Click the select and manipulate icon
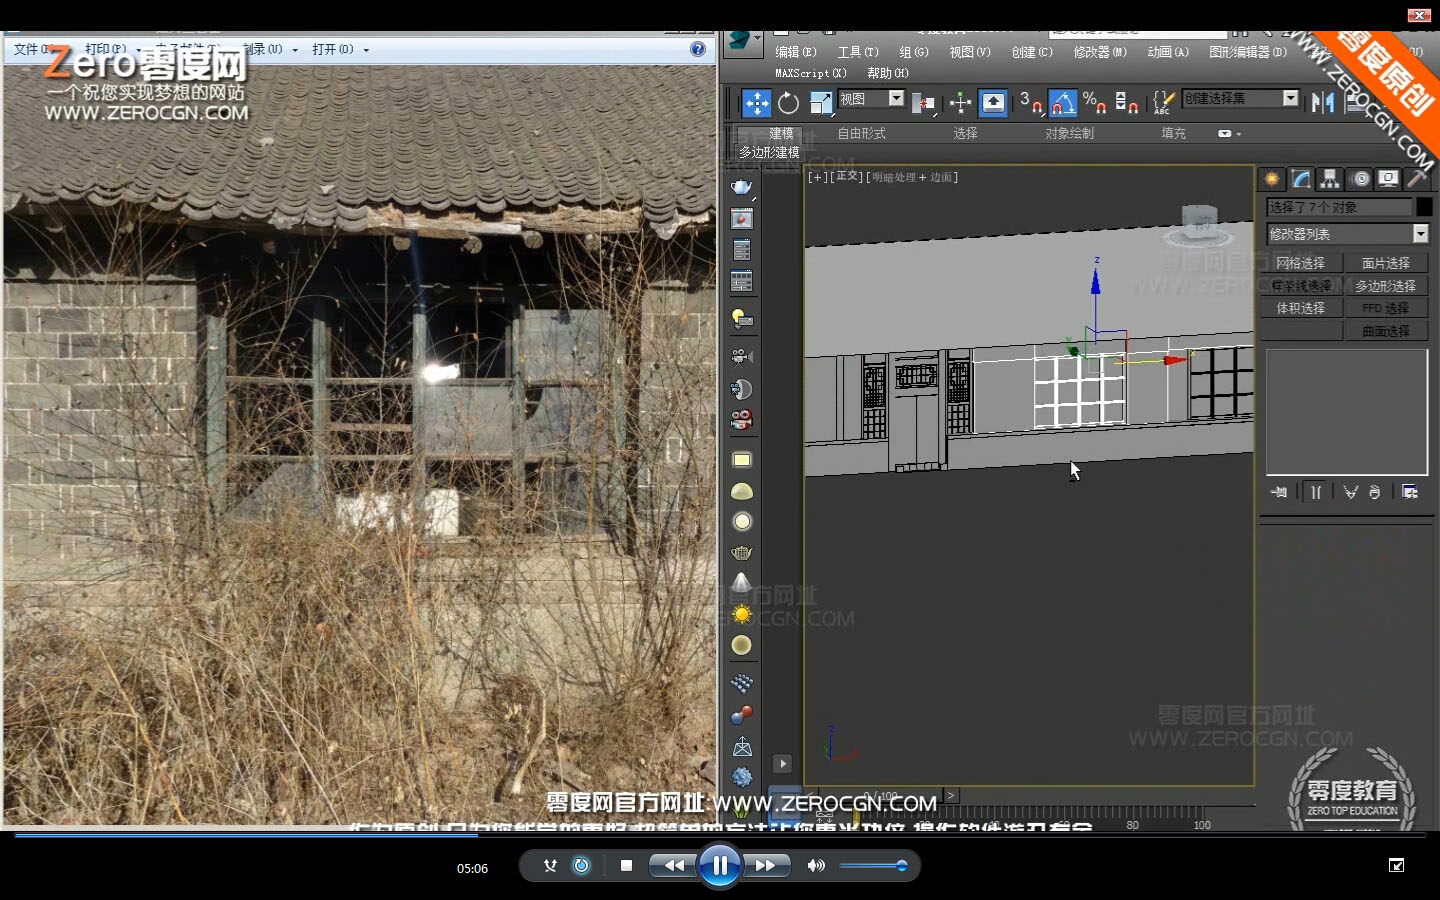1440x900 pixels. point(960,102)
